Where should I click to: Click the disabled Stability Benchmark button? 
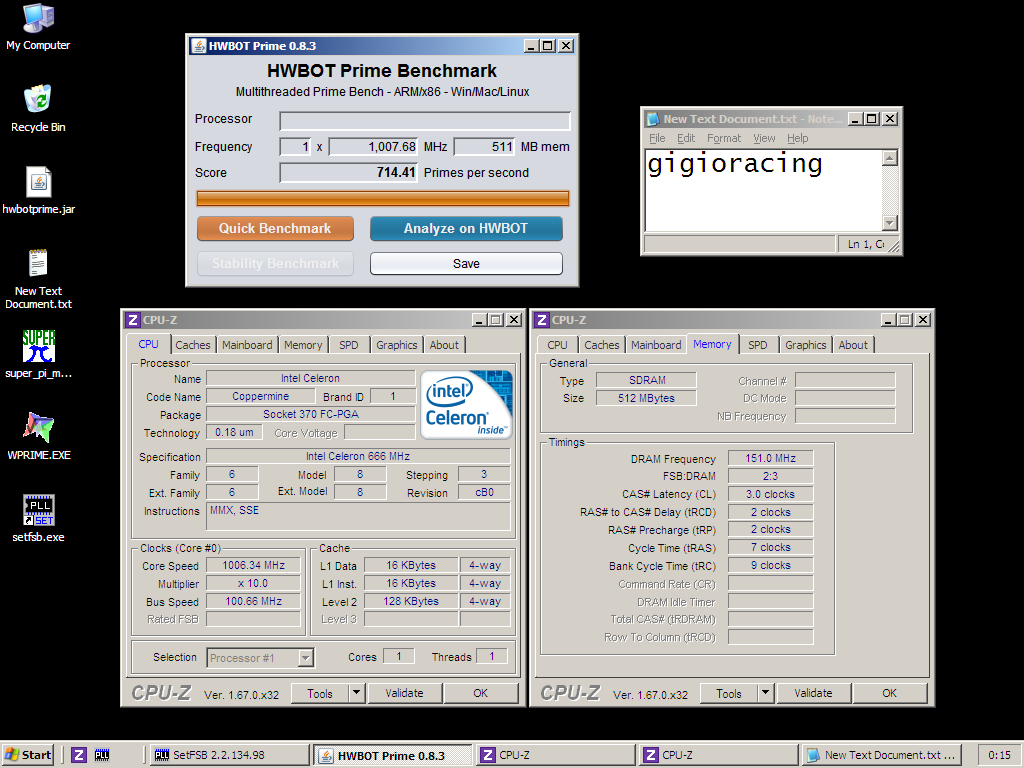[275, 264]
